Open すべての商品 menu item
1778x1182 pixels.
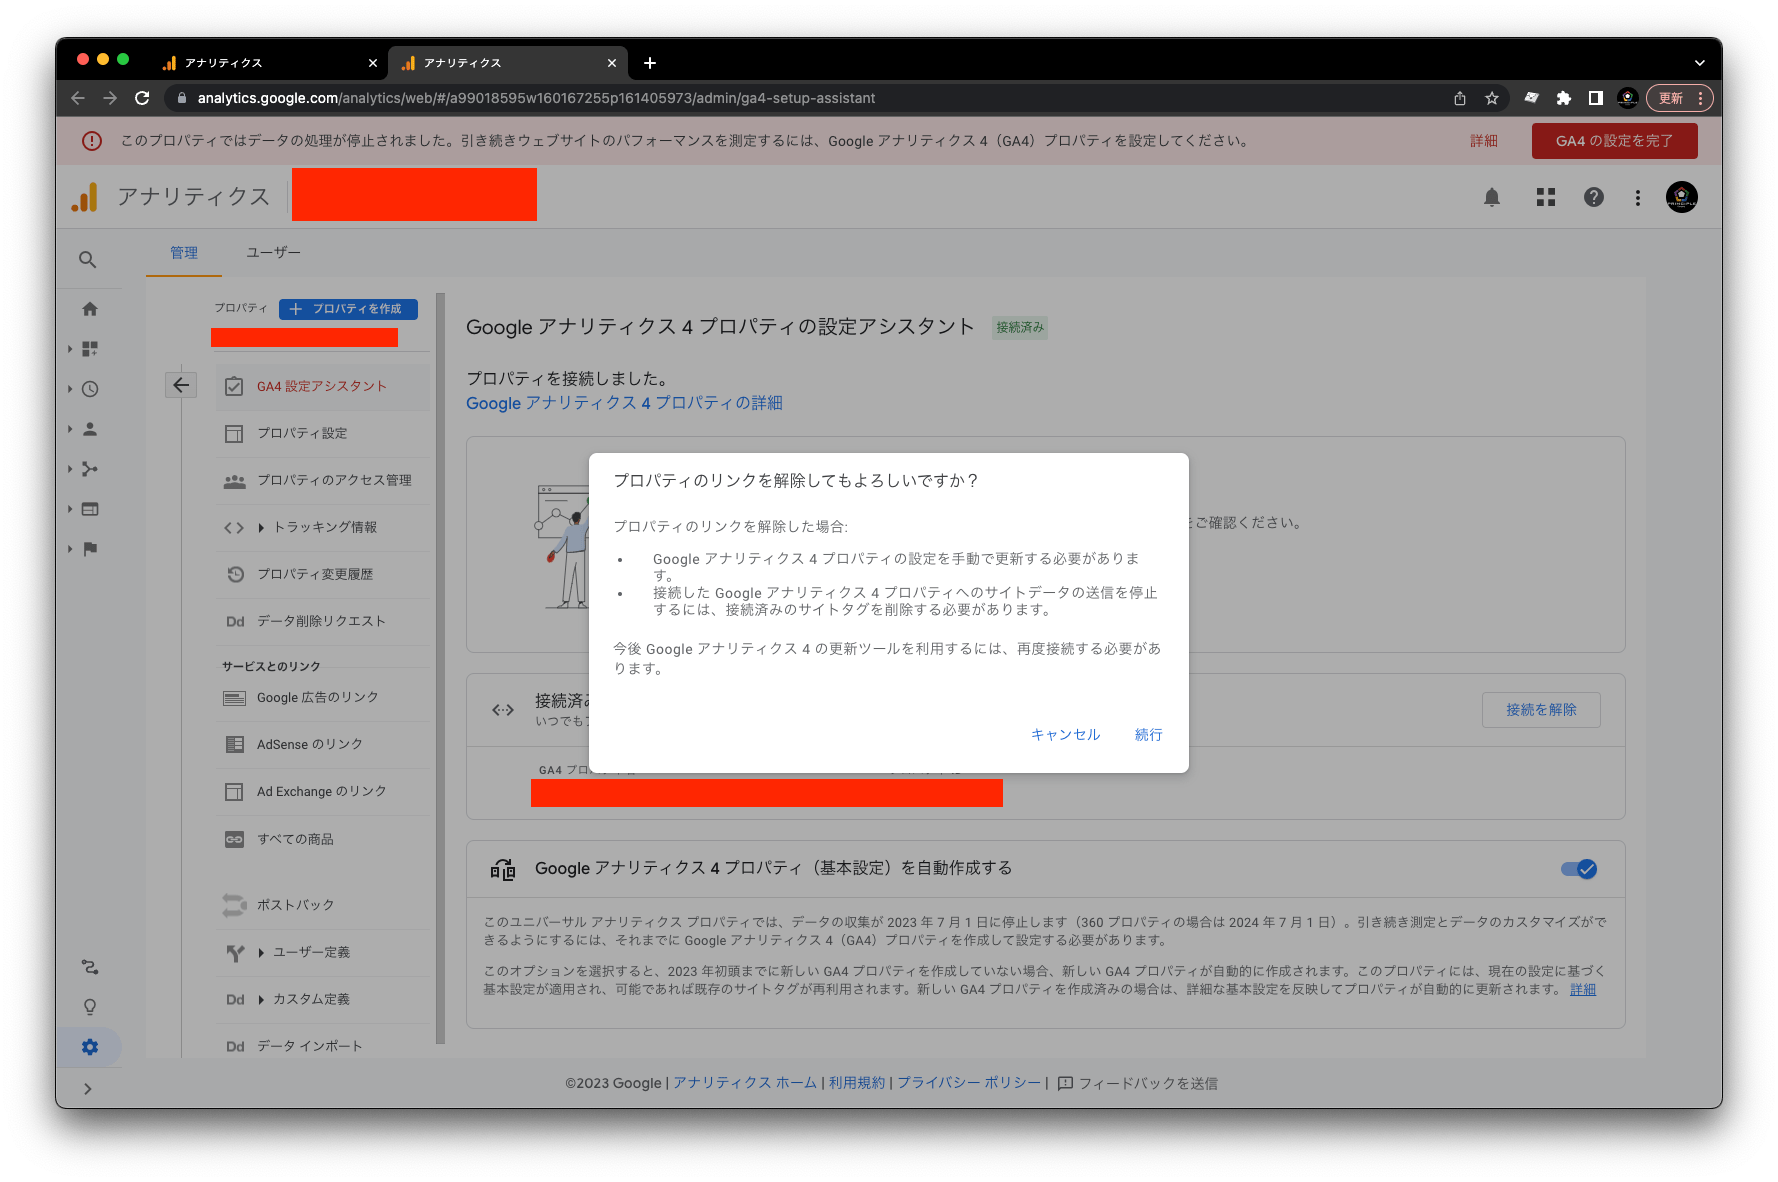[322, 839]
